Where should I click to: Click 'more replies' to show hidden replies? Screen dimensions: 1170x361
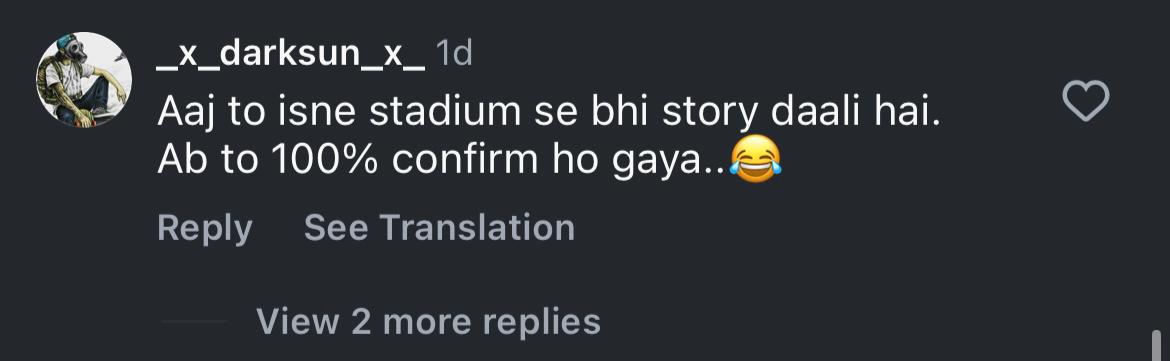[x=491, y=321]
